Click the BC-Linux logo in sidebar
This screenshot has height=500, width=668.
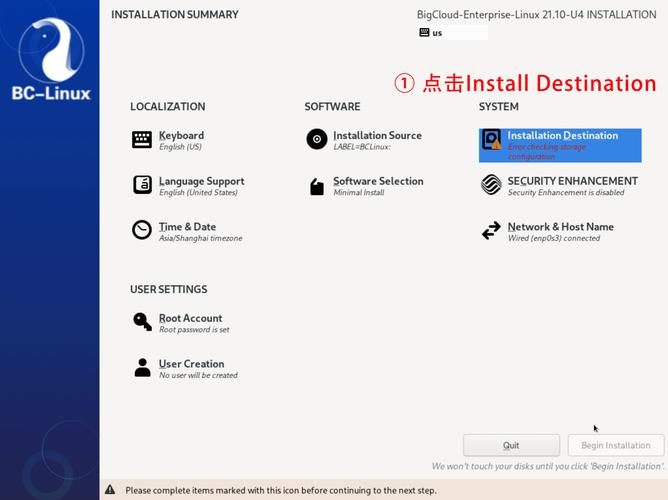coord(49,60)
